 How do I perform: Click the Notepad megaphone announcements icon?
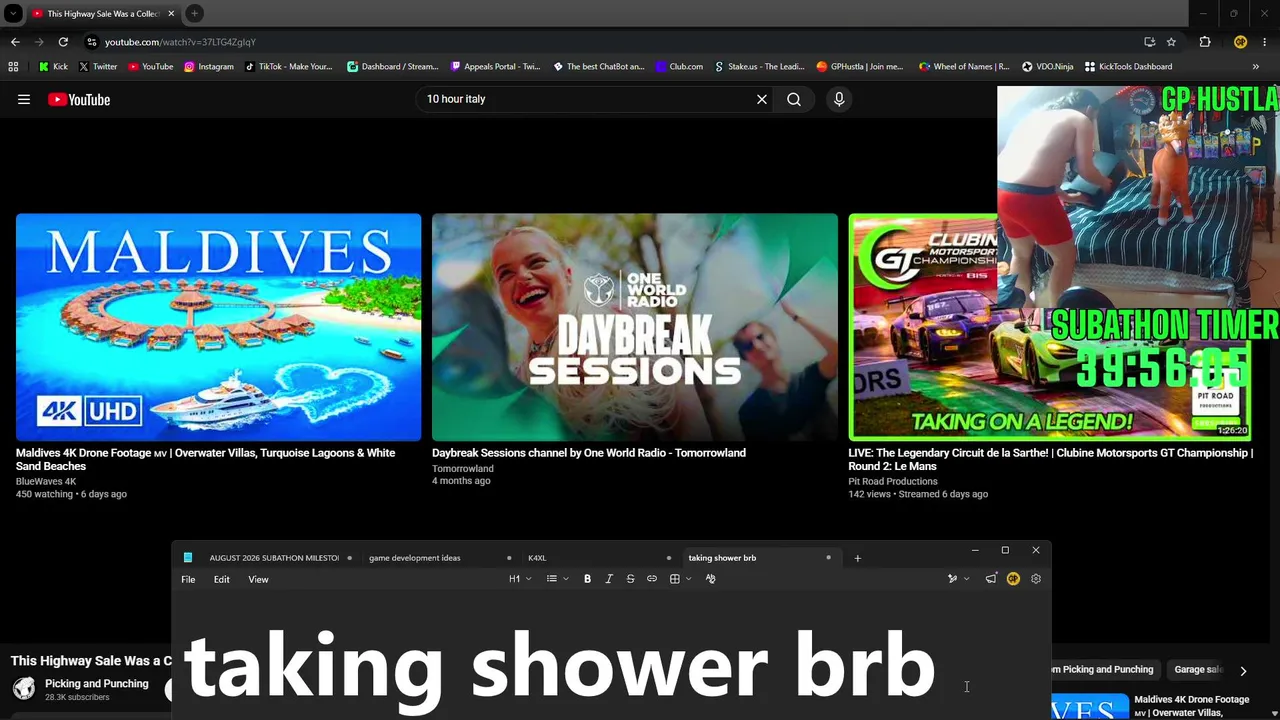[991, 579]
